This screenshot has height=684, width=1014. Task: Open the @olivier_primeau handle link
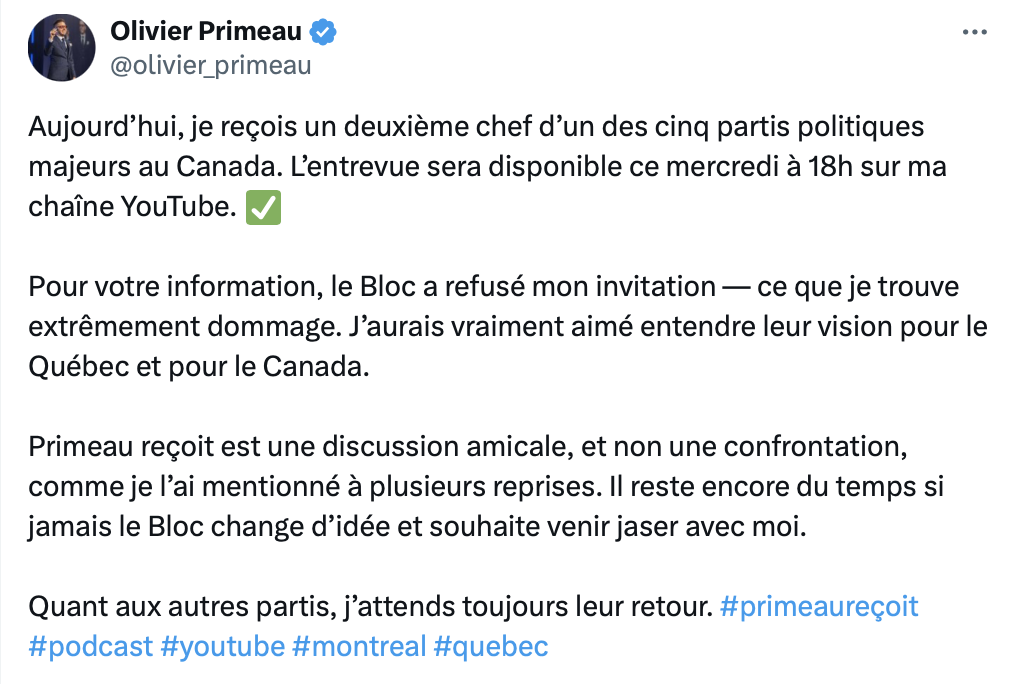211,66
